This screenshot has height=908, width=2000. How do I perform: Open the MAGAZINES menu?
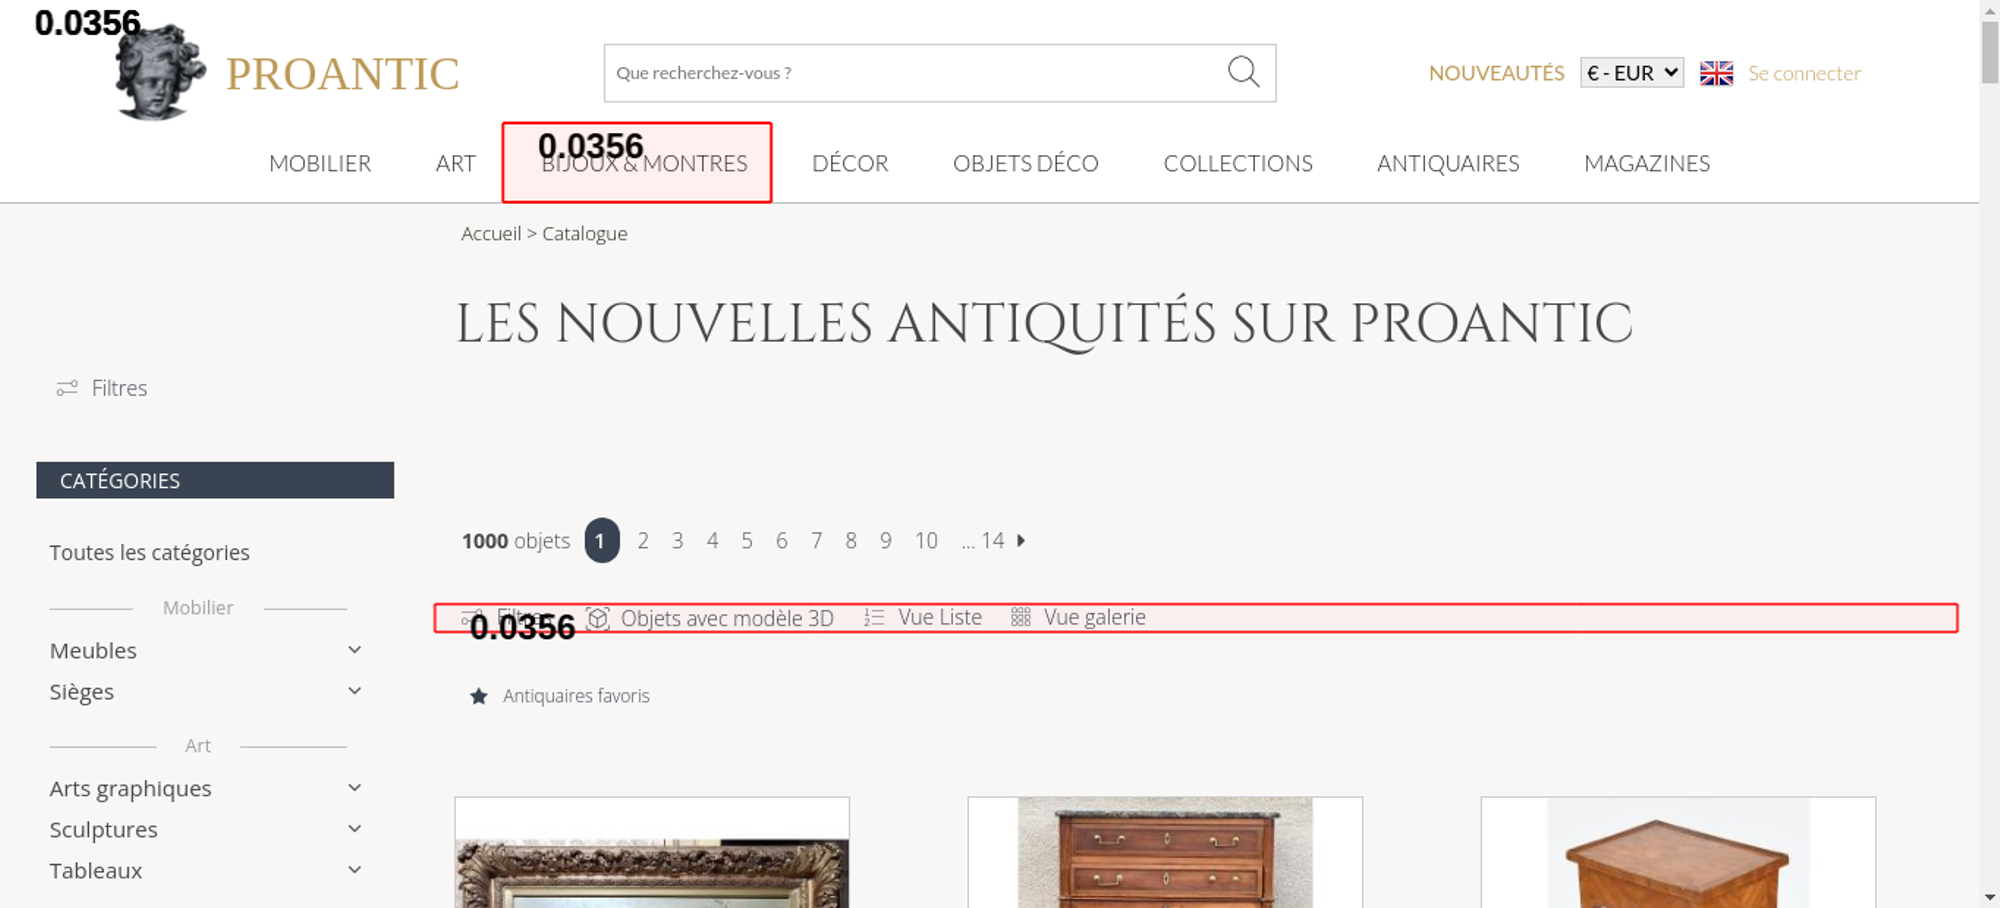[x=1647, y=163]
